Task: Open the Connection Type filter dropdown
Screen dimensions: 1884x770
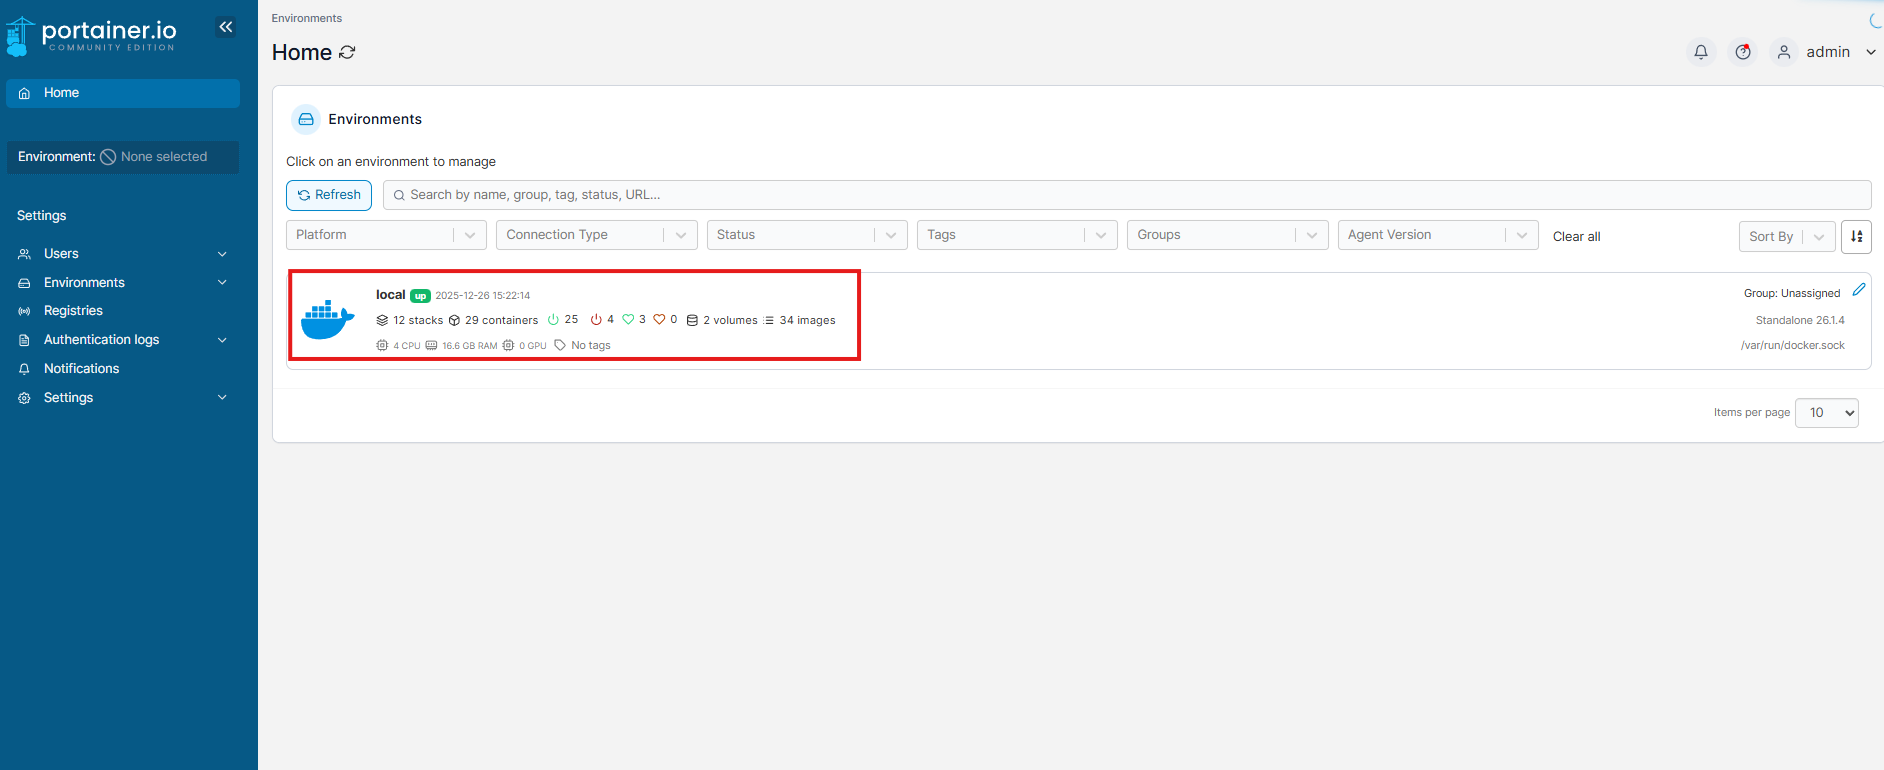Action: 596,235
